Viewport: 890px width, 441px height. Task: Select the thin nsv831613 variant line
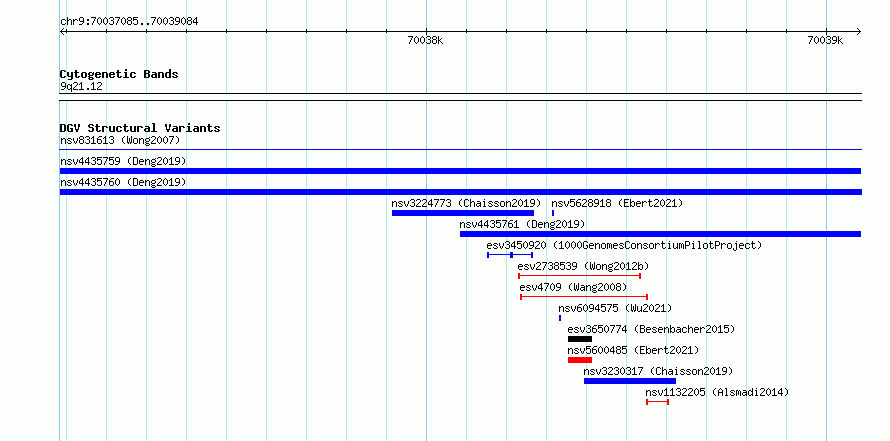click(x=460, y=150)
